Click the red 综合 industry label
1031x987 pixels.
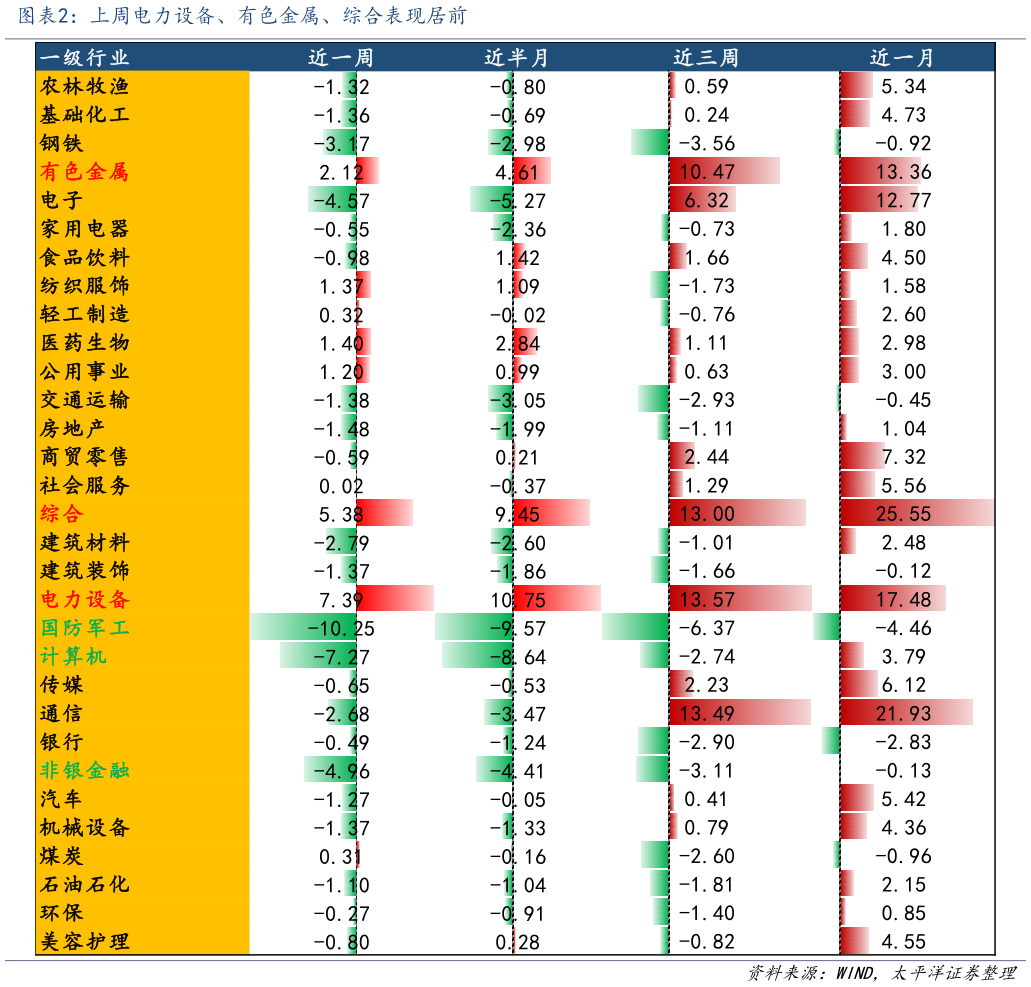tap(62, 514)
